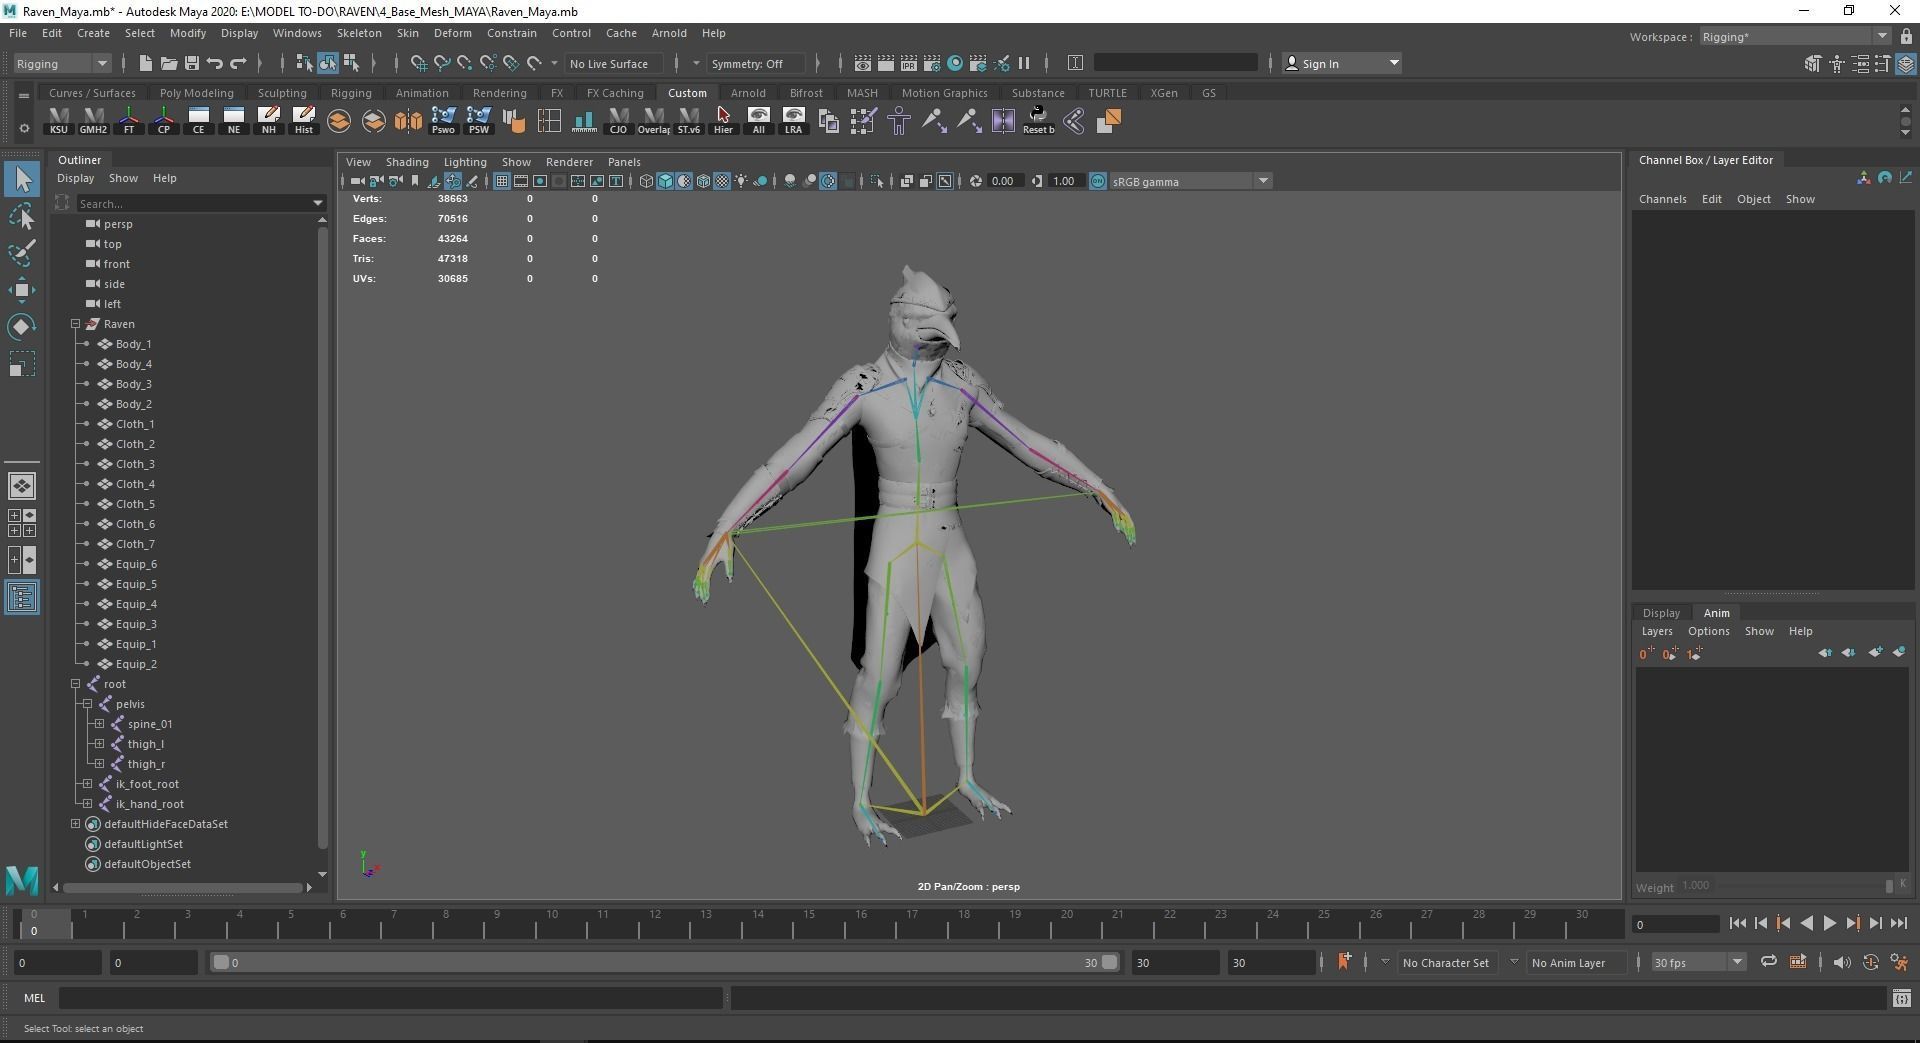
Task: Click the Hier shelf button
Action: (x=723, y=121)
